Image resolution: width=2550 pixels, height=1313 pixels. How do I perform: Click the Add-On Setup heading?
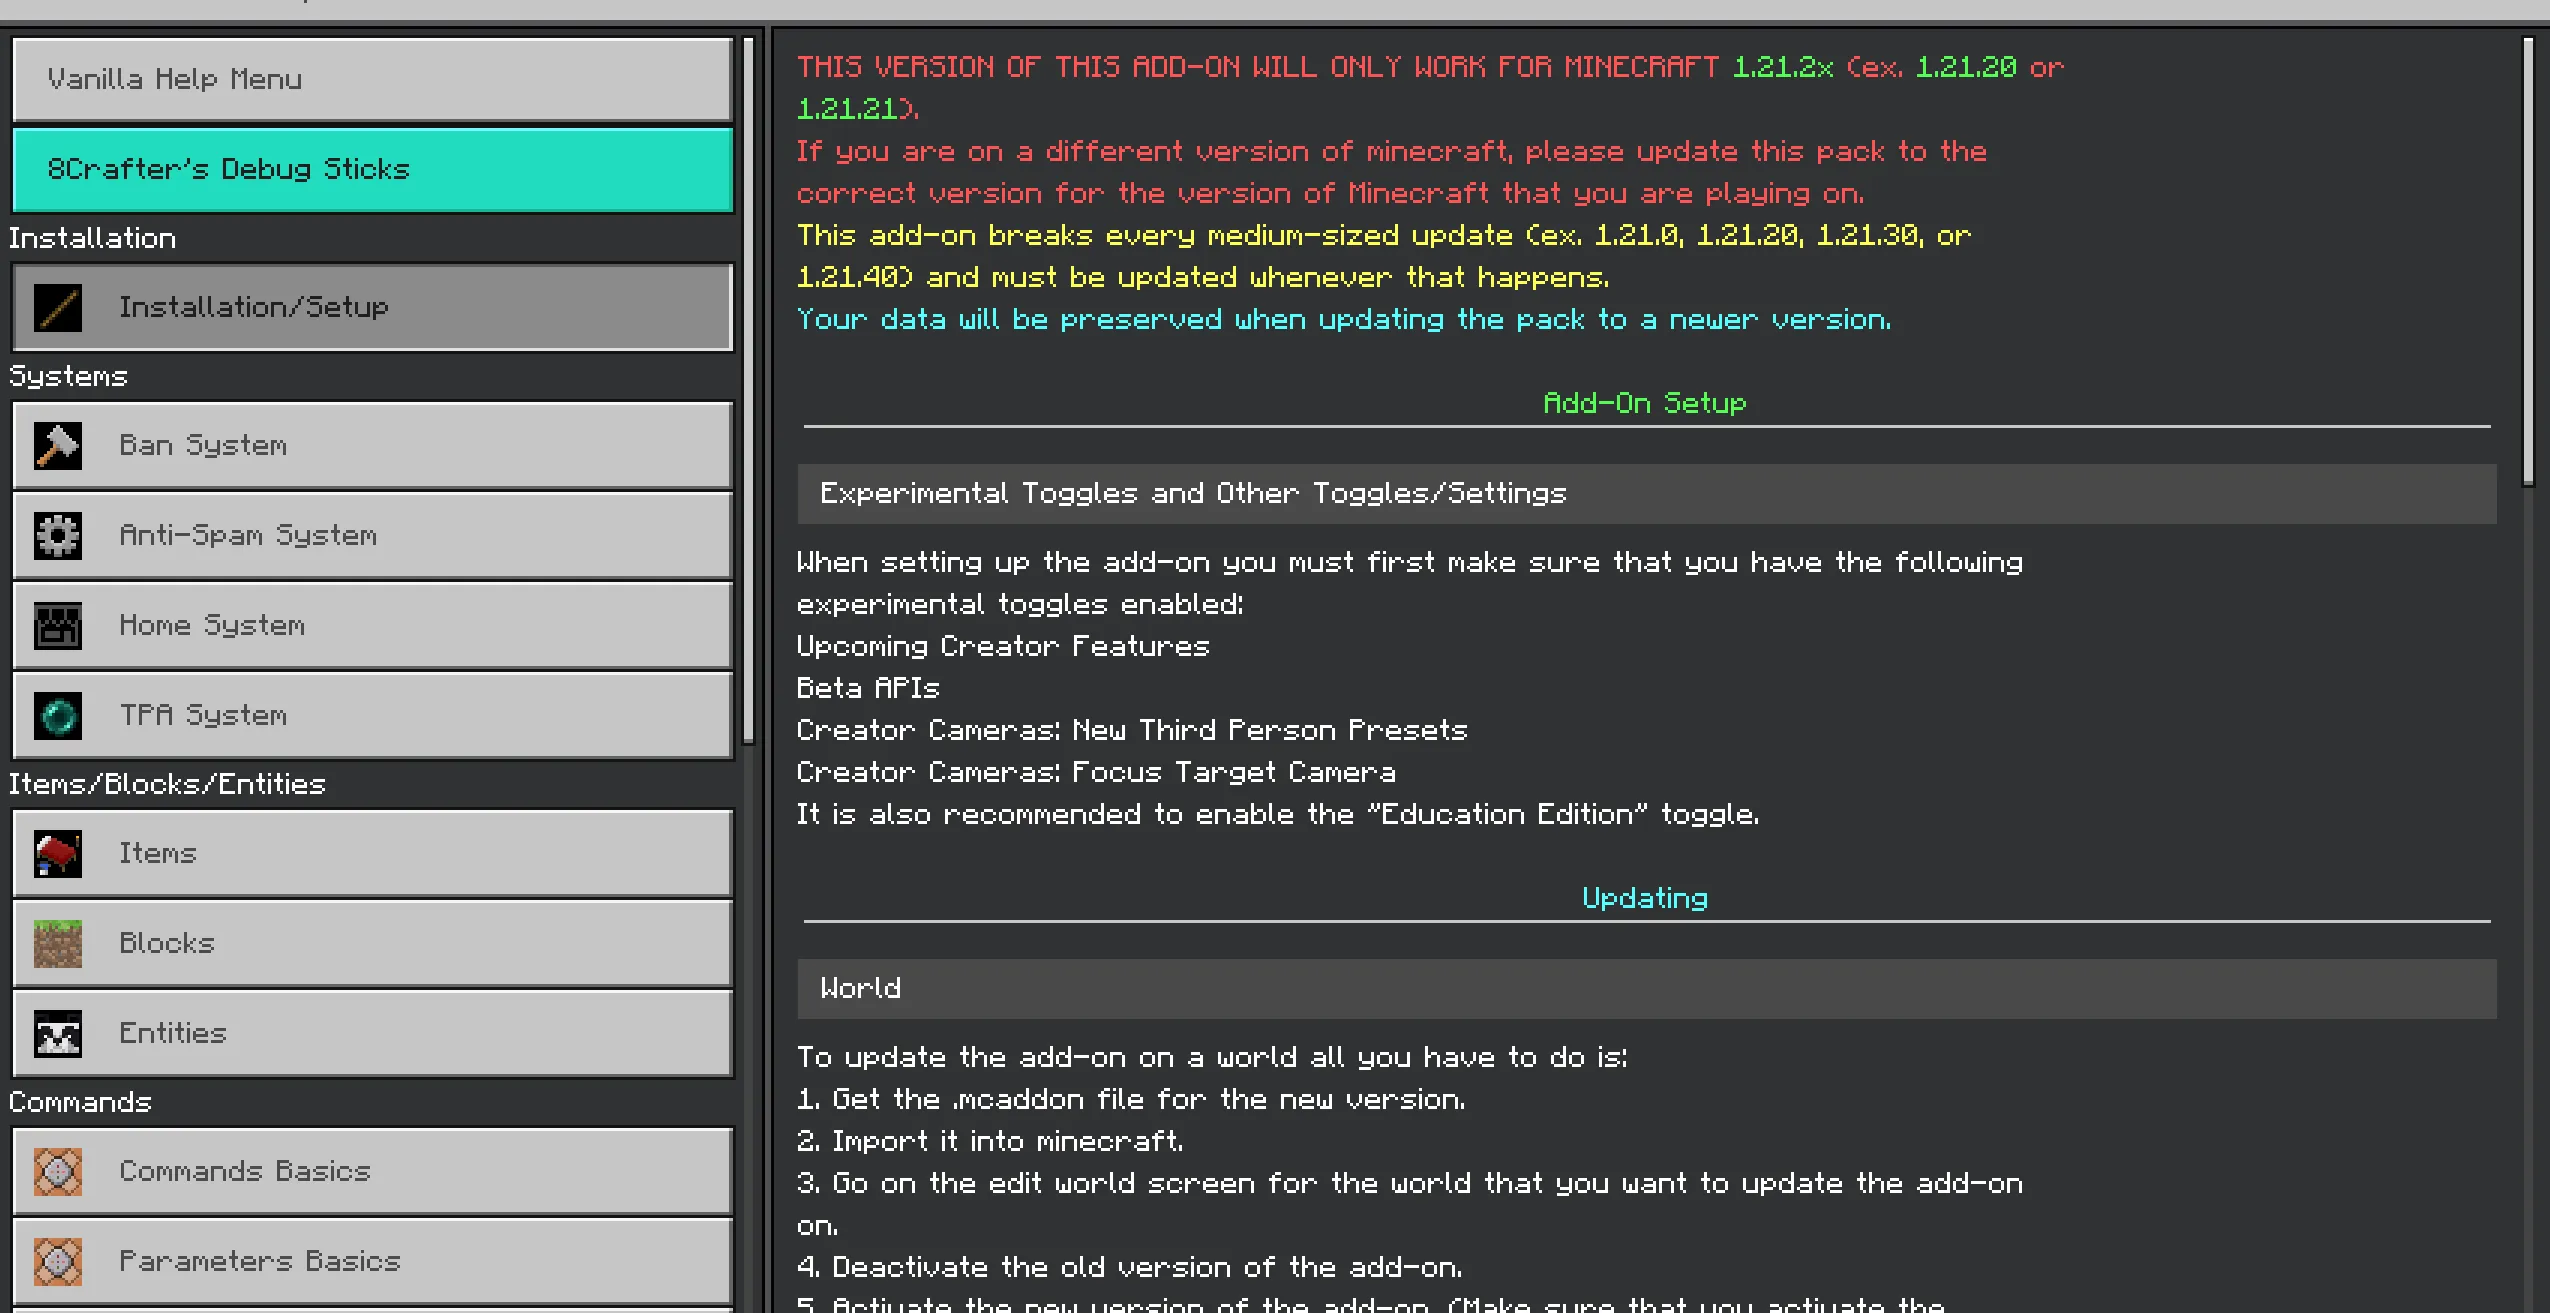click(1645, 403)
